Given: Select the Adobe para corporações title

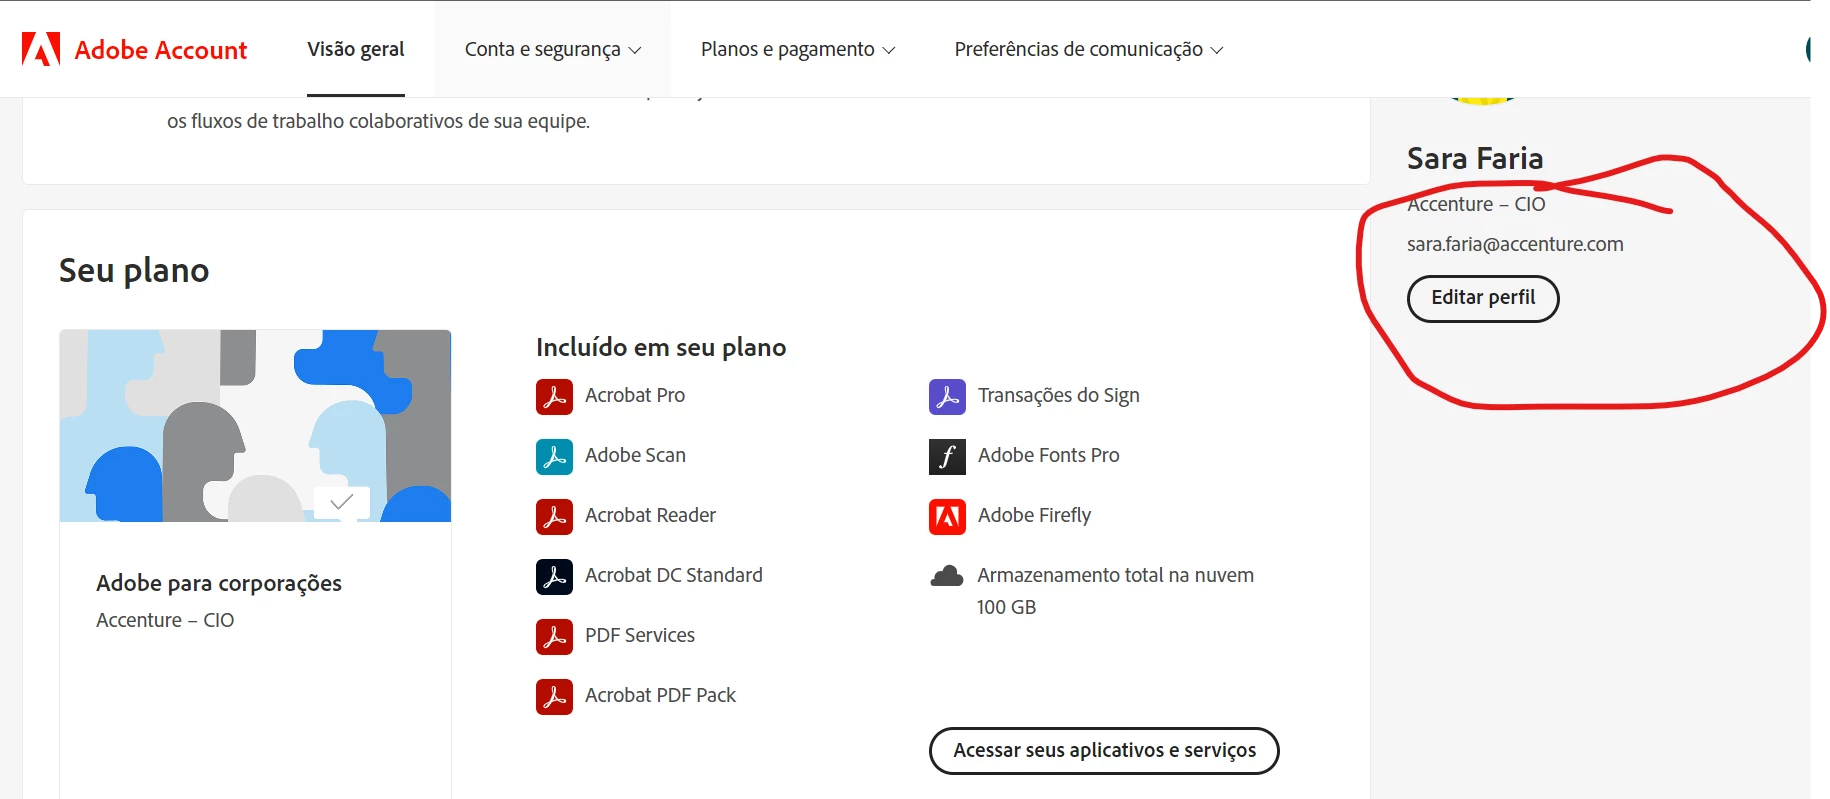Looking at the screenshot, I should click(219, 583).
